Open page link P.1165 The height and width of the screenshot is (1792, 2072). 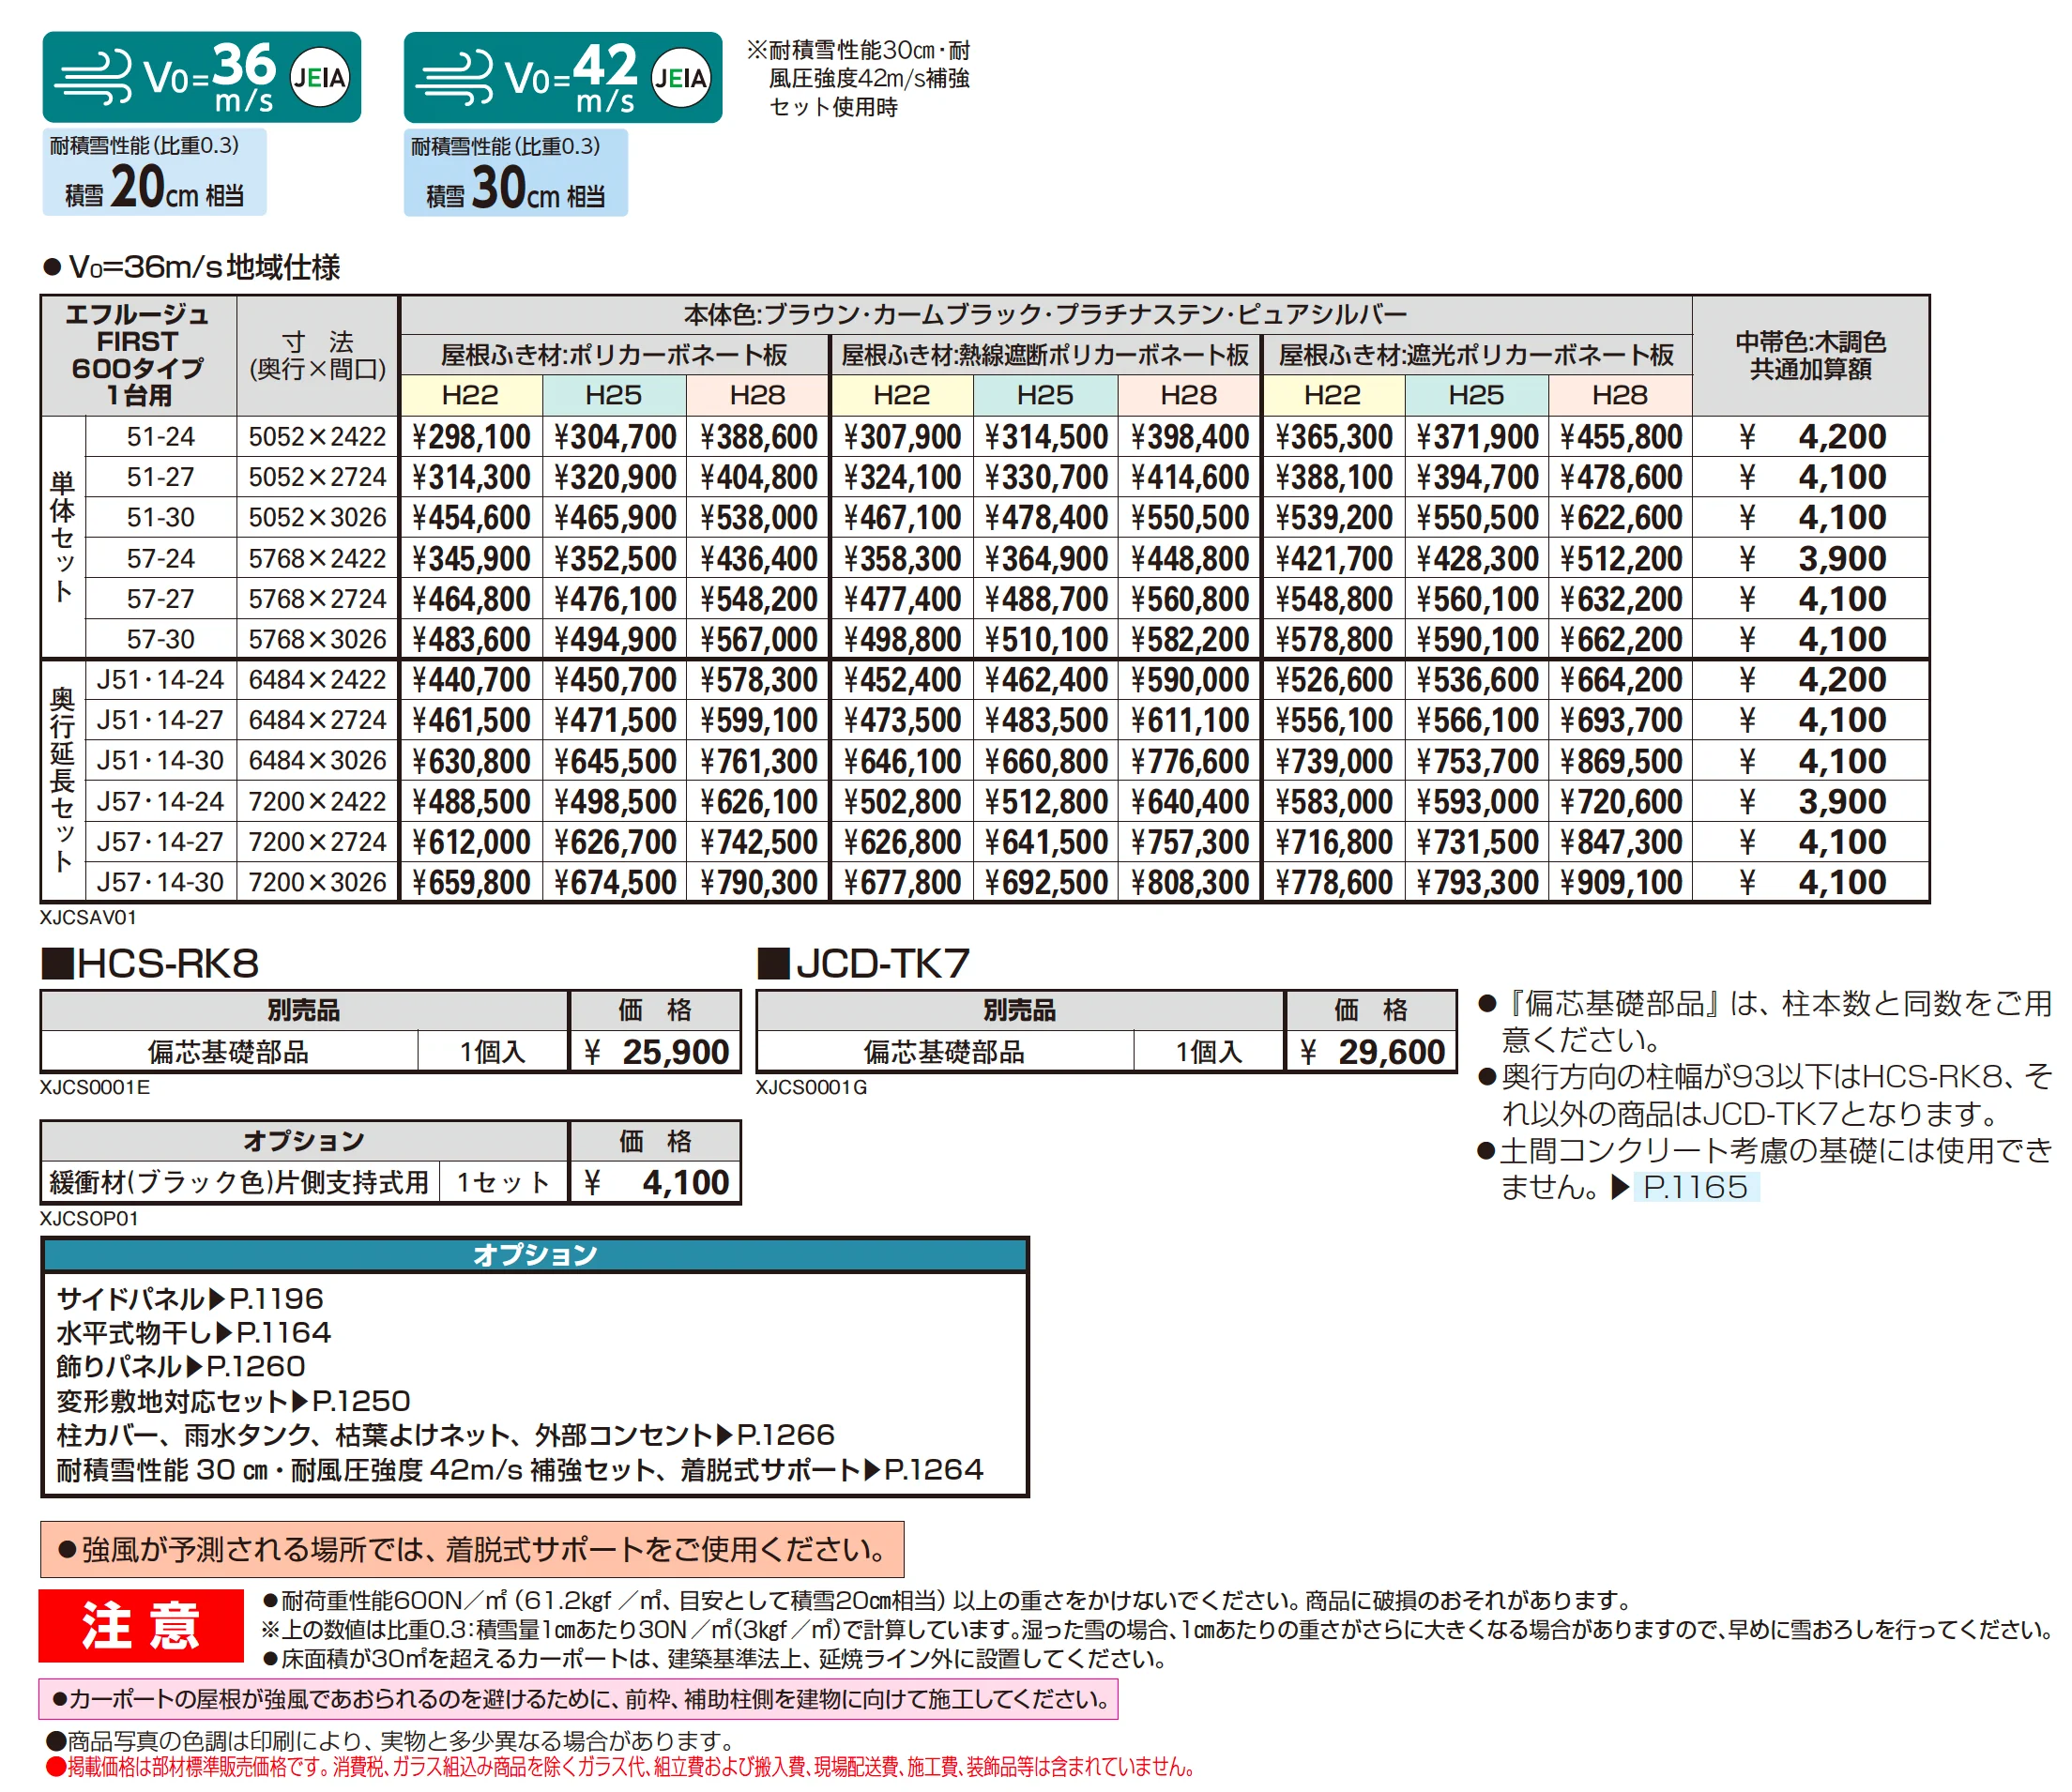click(1695, 1187)
